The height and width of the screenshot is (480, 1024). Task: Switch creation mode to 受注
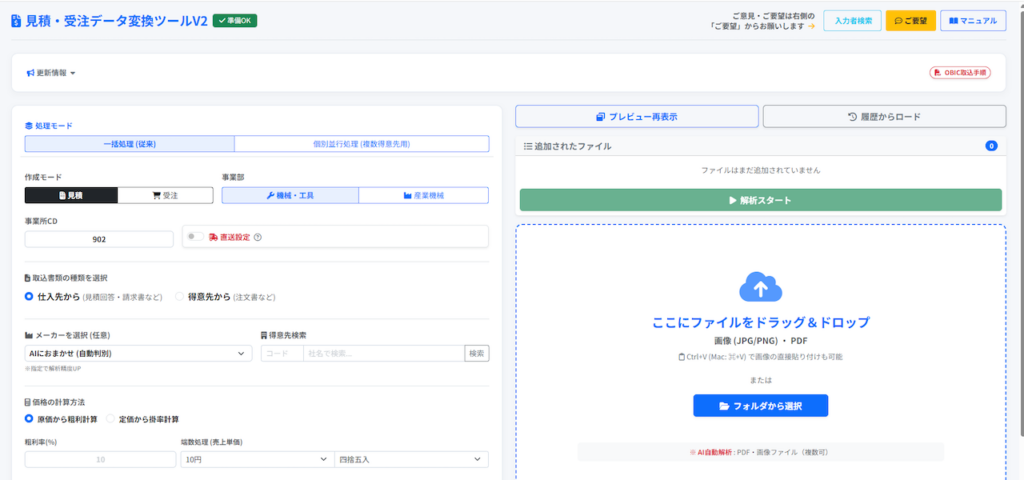tap(166, 195)
